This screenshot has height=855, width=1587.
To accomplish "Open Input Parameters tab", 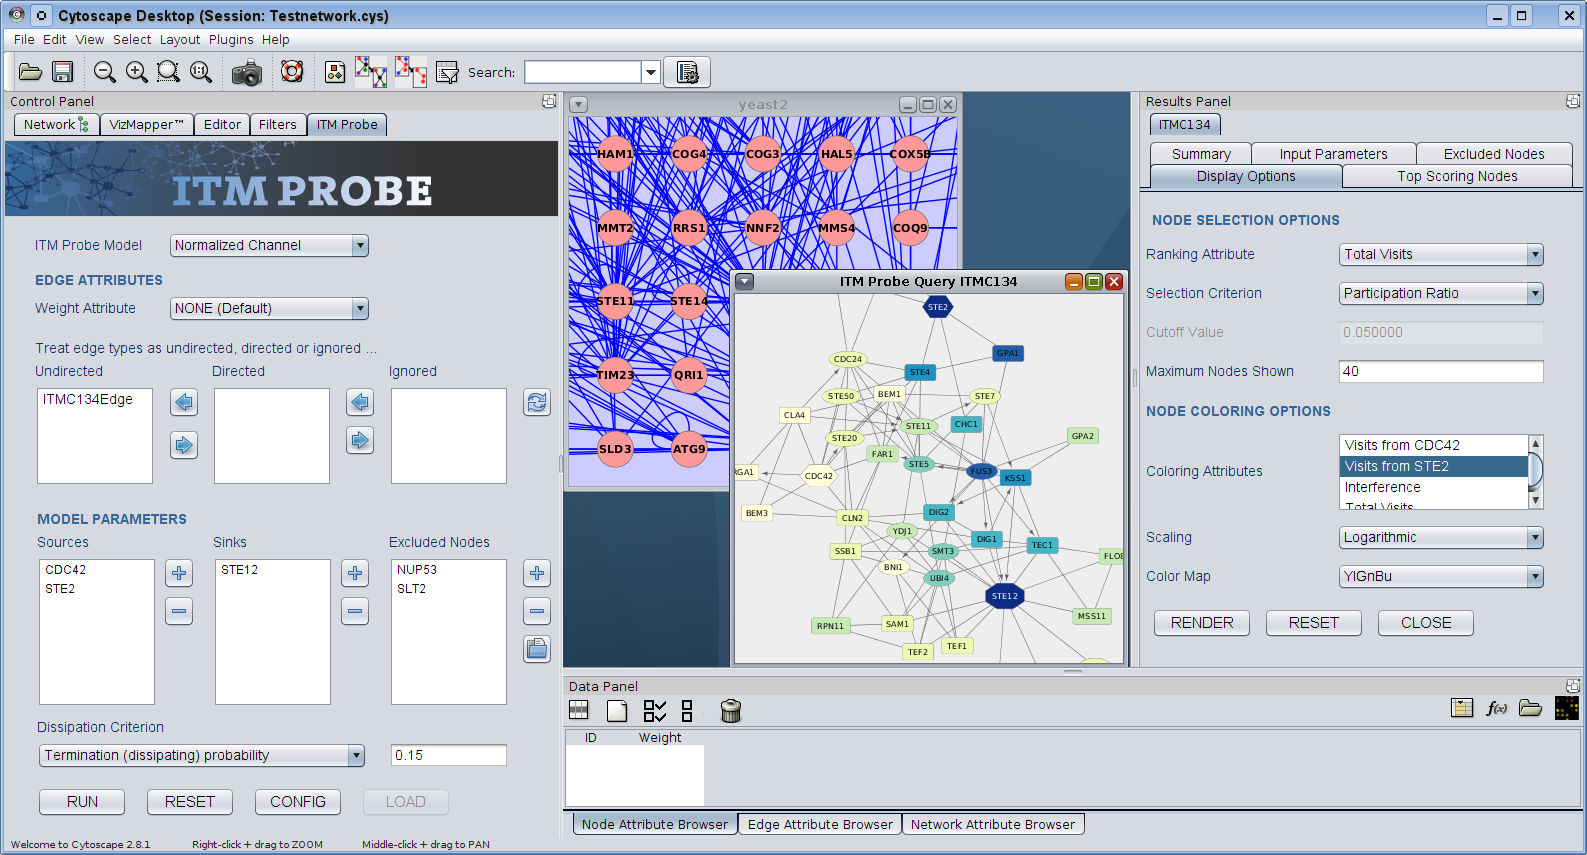I will click(x=1333, y=154).
